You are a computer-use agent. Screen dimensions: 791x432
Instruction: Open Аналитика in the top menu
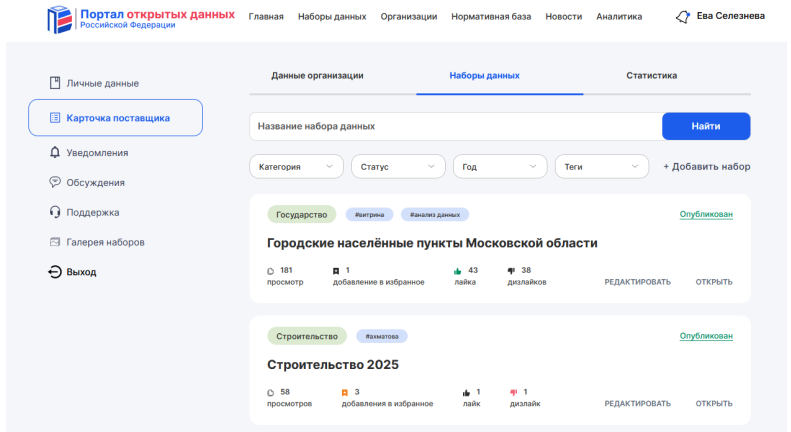(x=619, y=17)
